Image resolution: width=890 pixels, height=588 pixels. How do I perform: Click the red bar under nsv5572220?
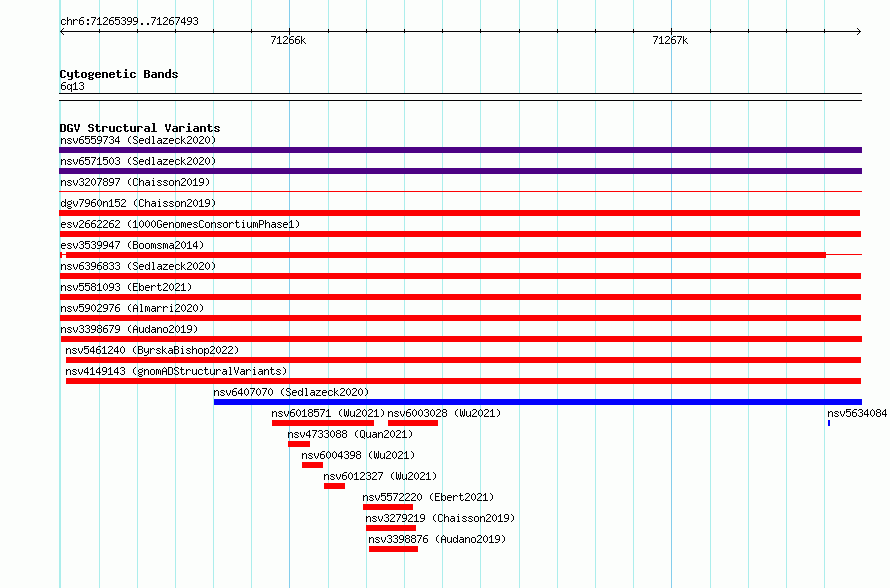pyautogui.click(x=388, y=507)
